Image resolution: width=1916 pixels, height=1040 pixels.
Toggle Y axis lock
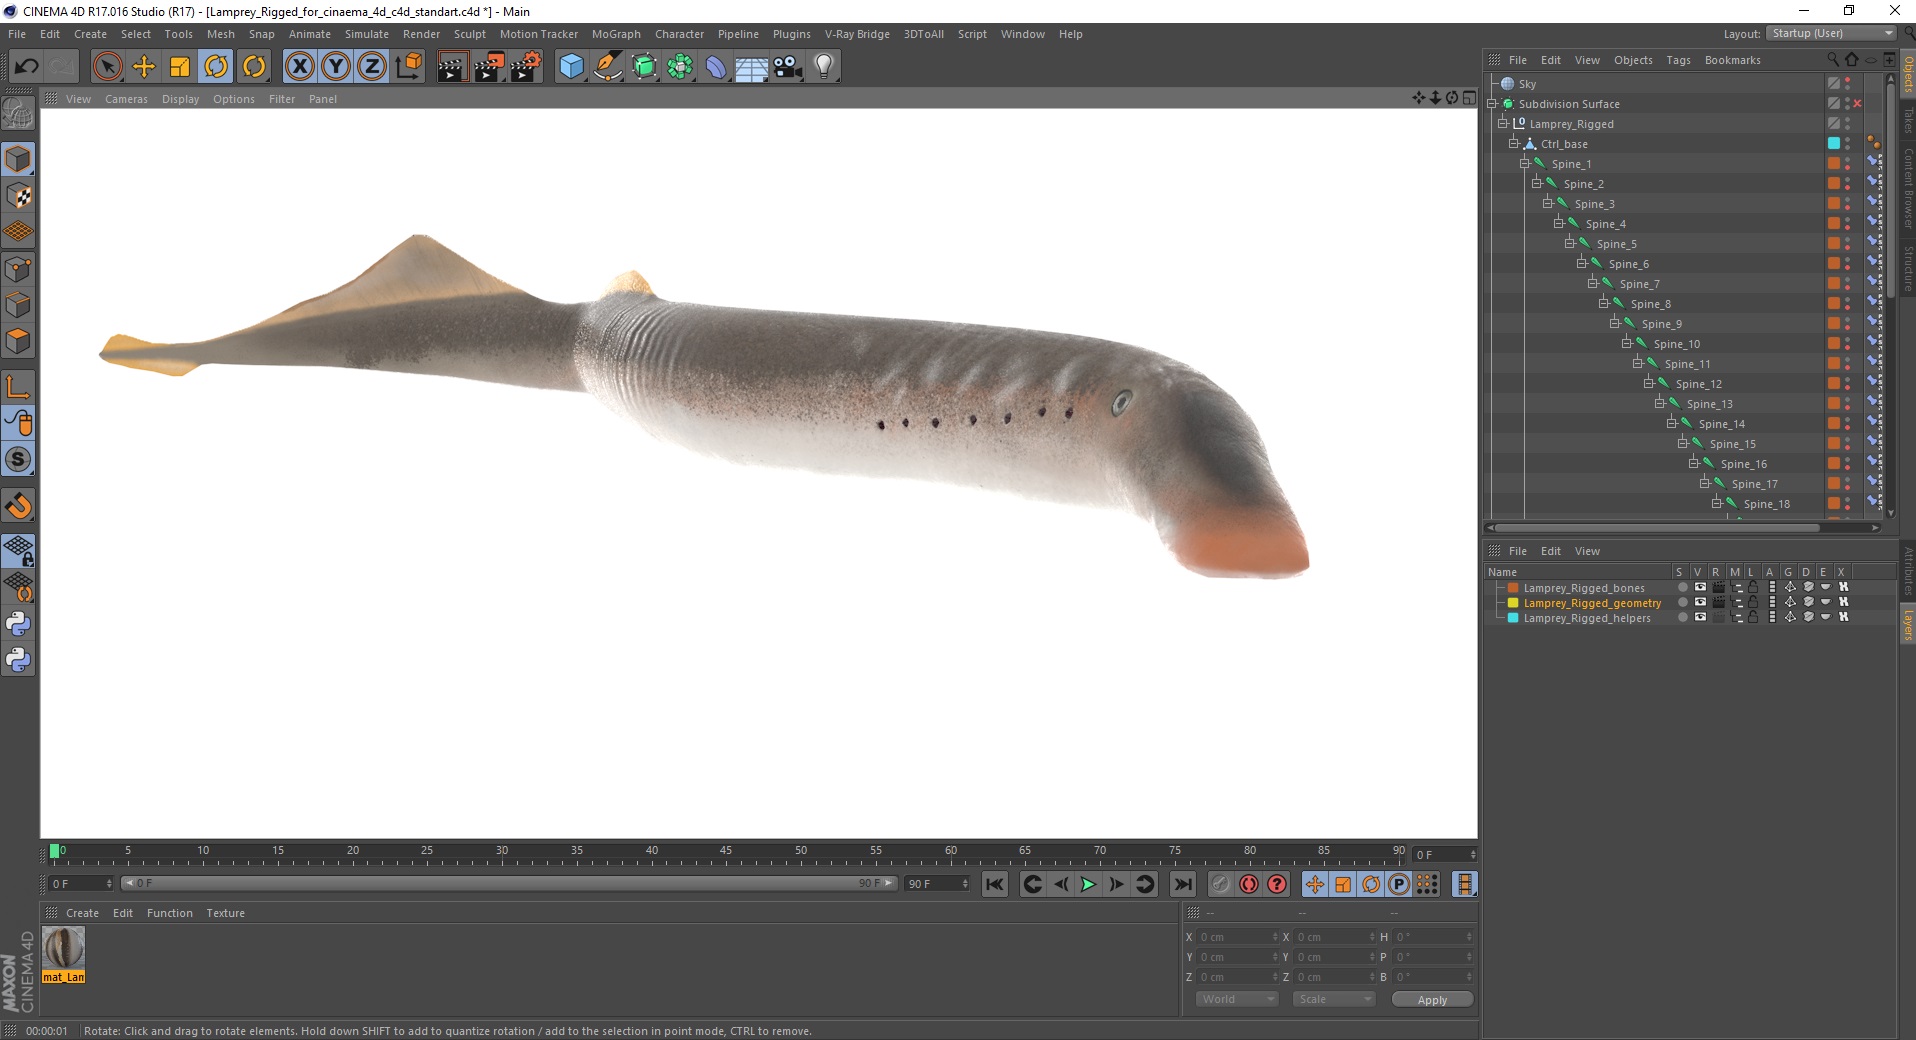click(336, 67)
